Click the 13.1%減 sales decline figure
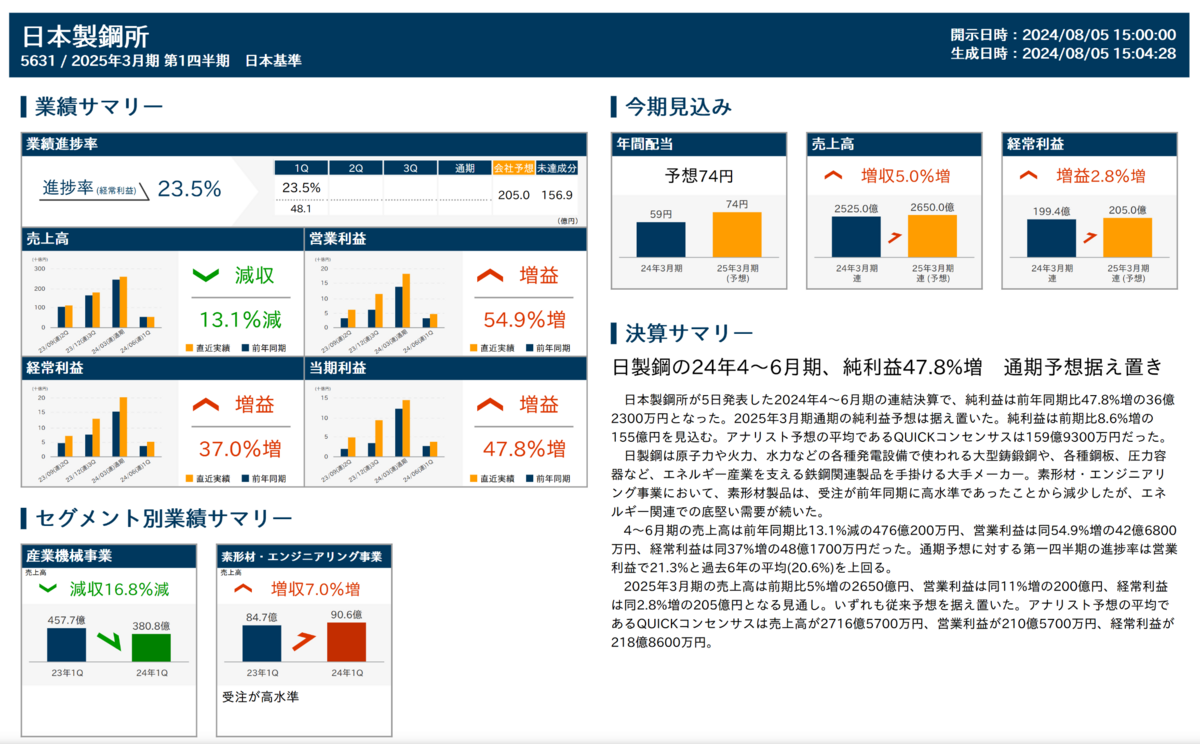 coord(239,319)
